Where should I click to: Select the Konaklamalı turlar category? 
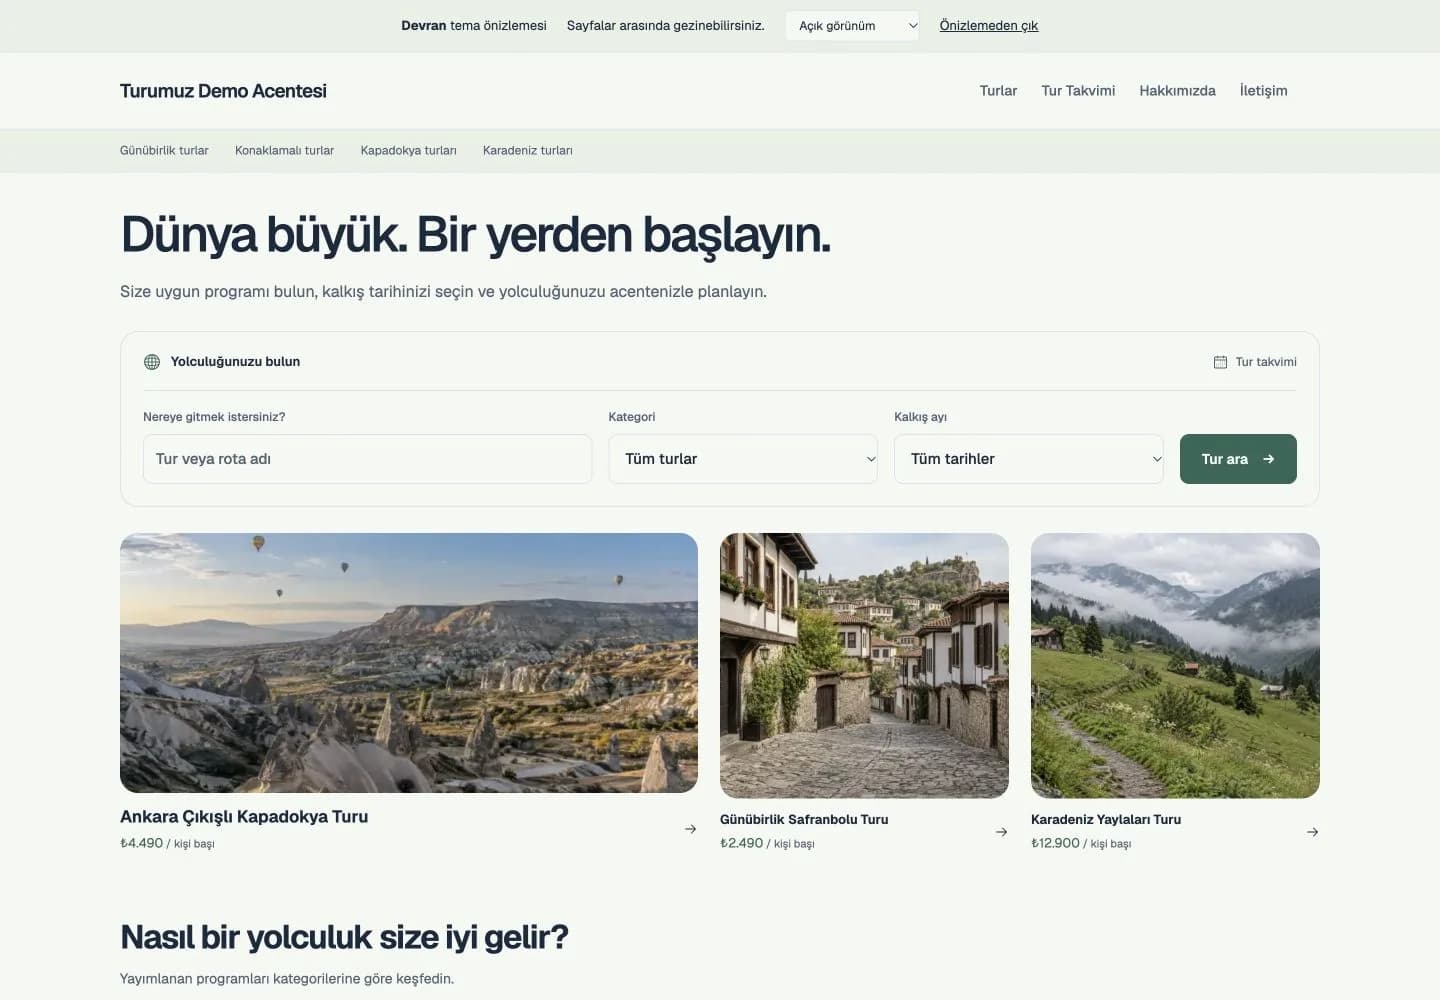[284, 150]
